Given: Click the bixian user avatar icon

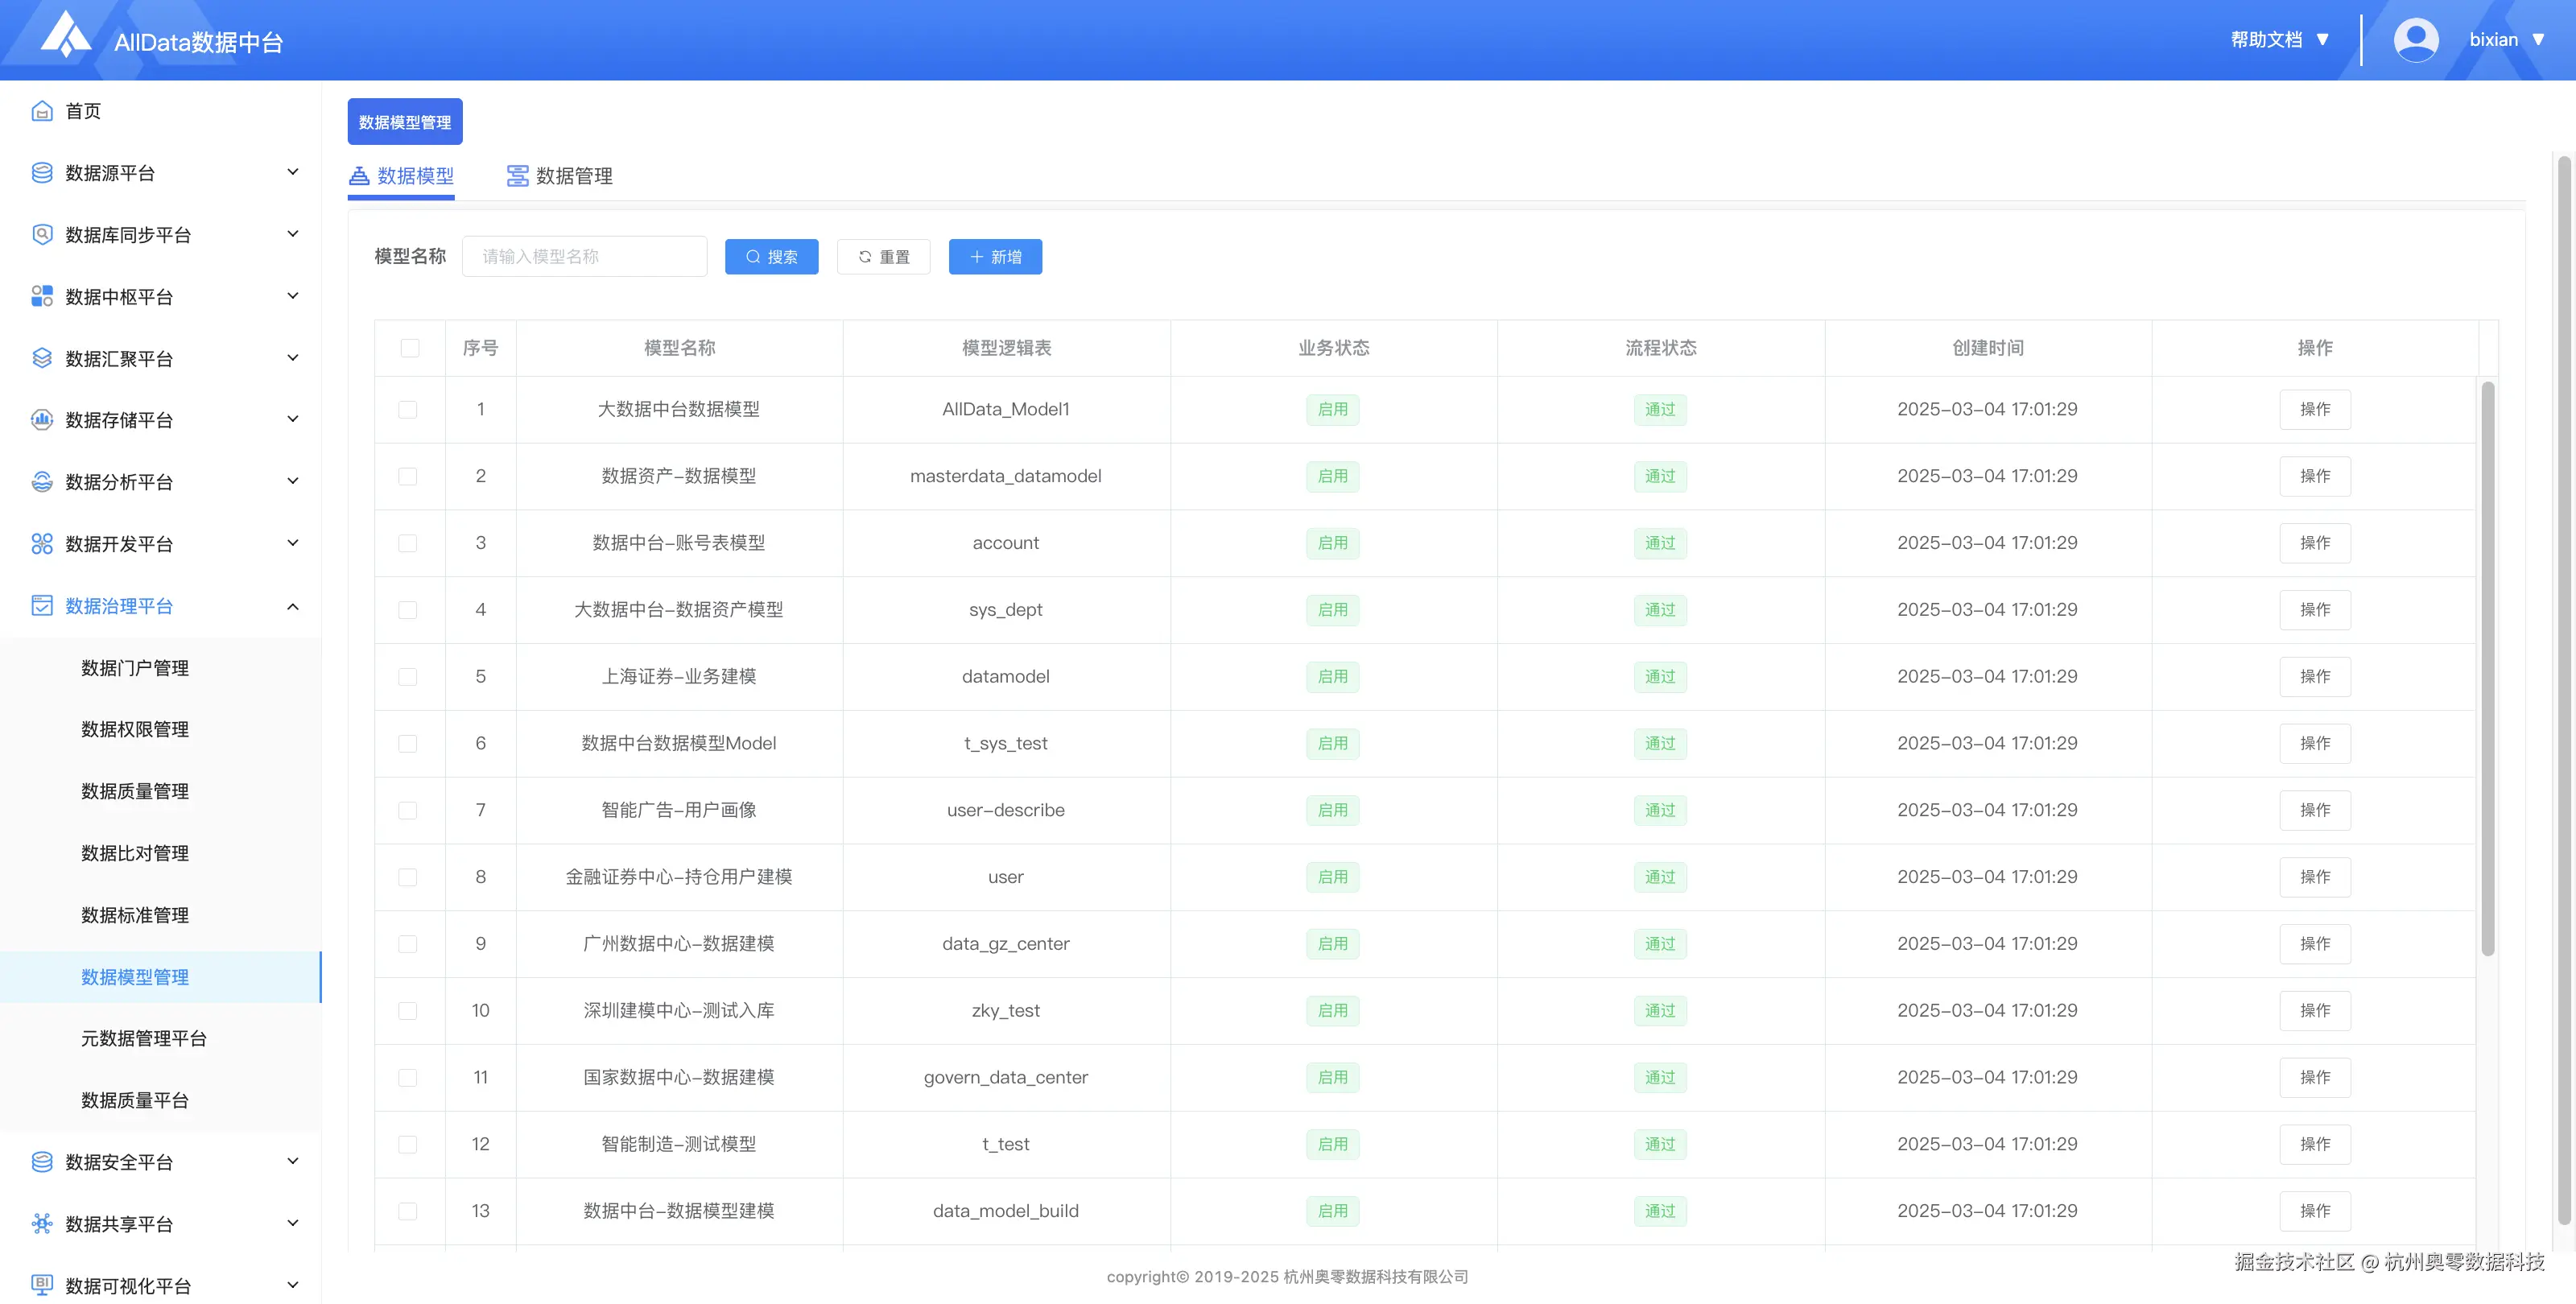Looking at the screenshot, I should 2415,40.
